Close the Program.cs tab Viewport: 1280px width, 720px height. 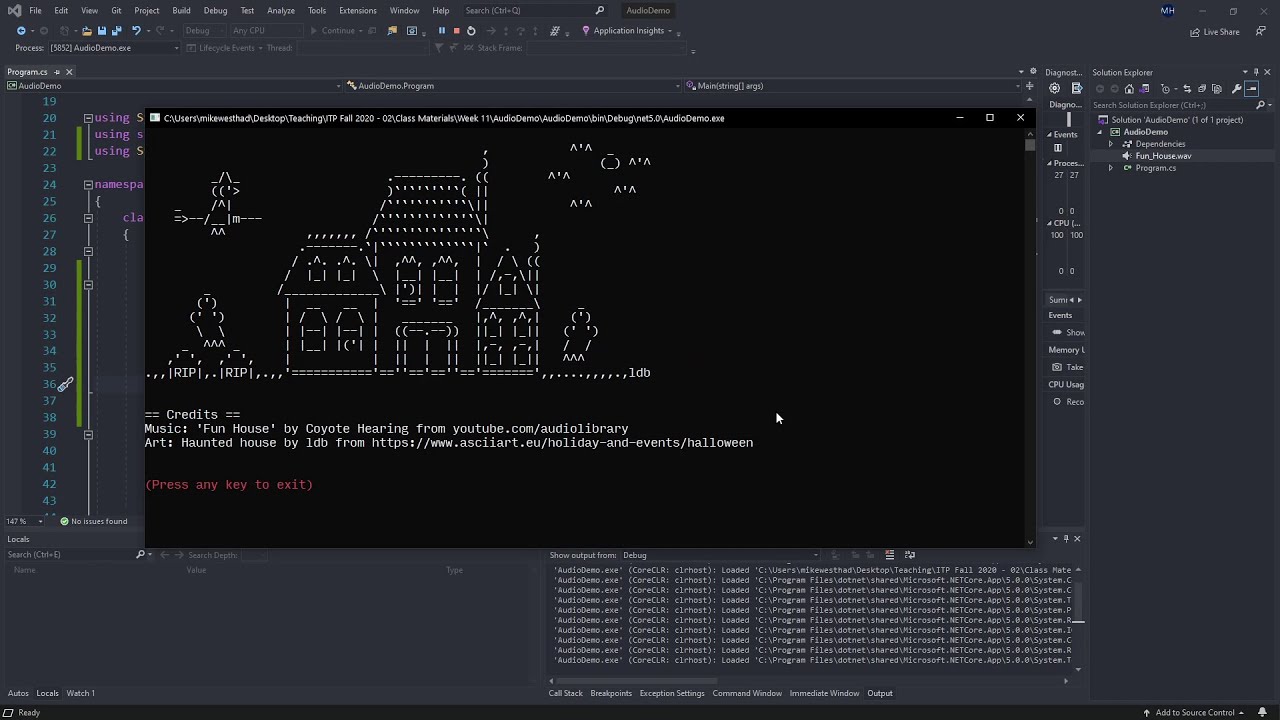[x=69, y=72]
